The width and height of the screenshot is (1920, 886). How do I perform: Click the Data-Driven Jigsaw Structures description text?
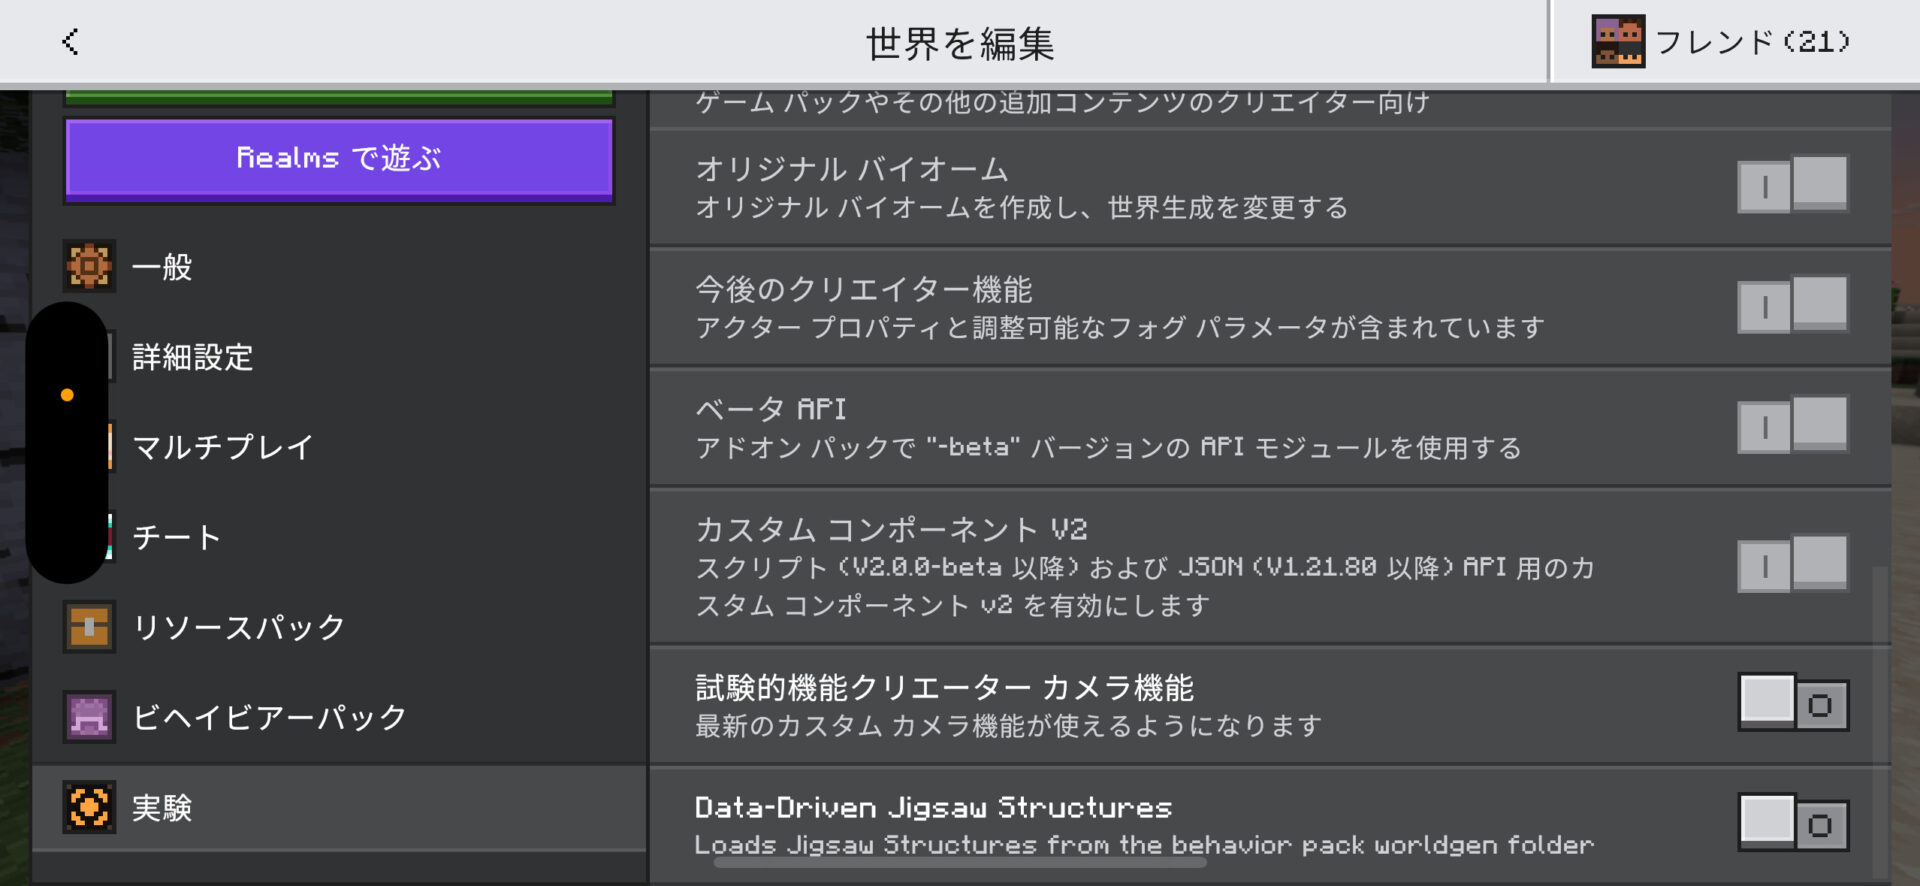pos(1143,846)
